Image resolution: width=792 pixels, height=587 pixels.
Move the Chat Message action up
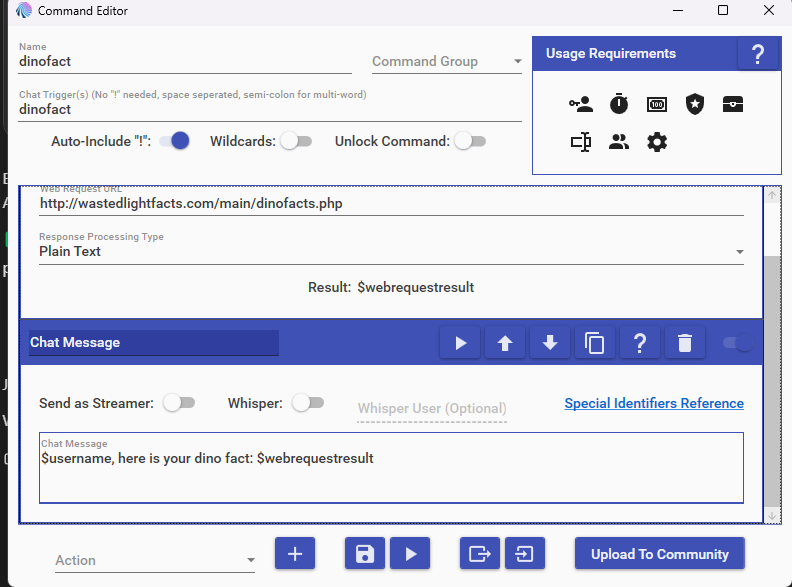505,343
